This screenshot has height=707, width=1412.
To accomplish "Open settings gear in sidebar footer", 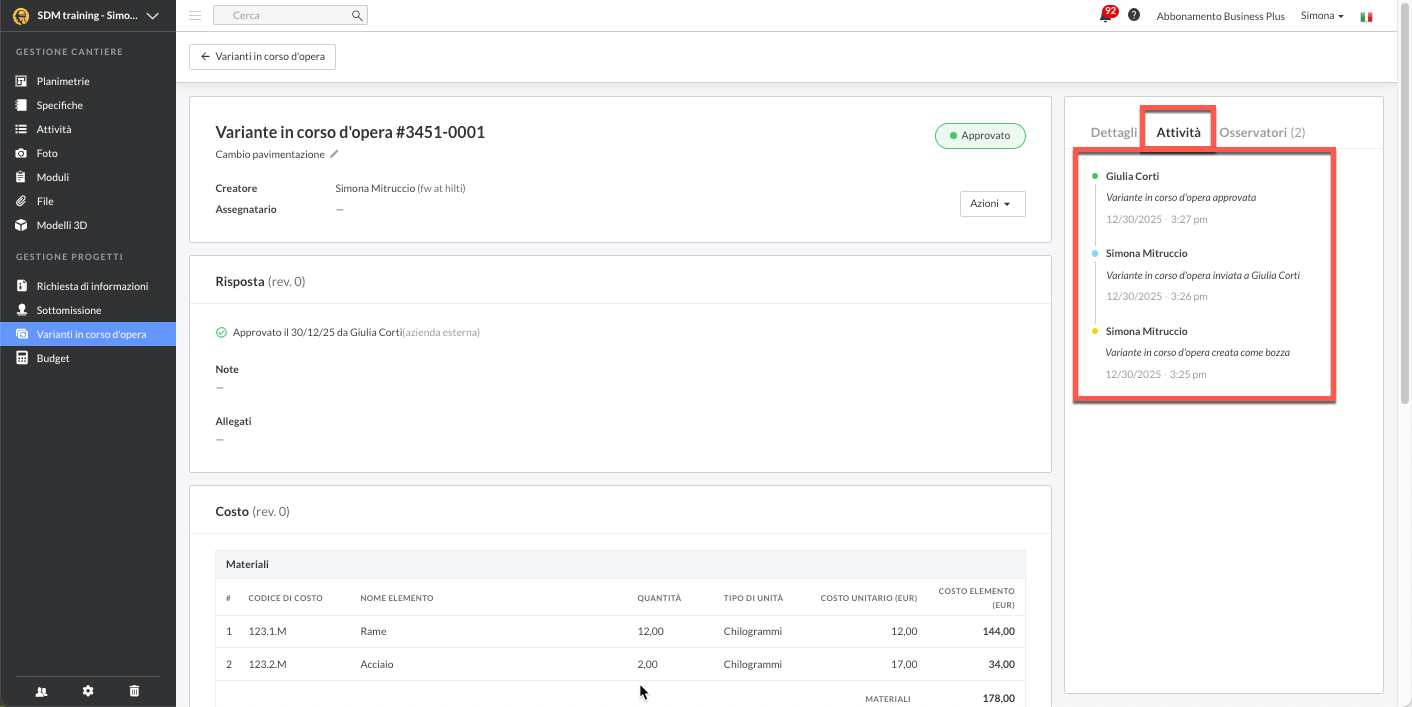I will coord(88,691).
